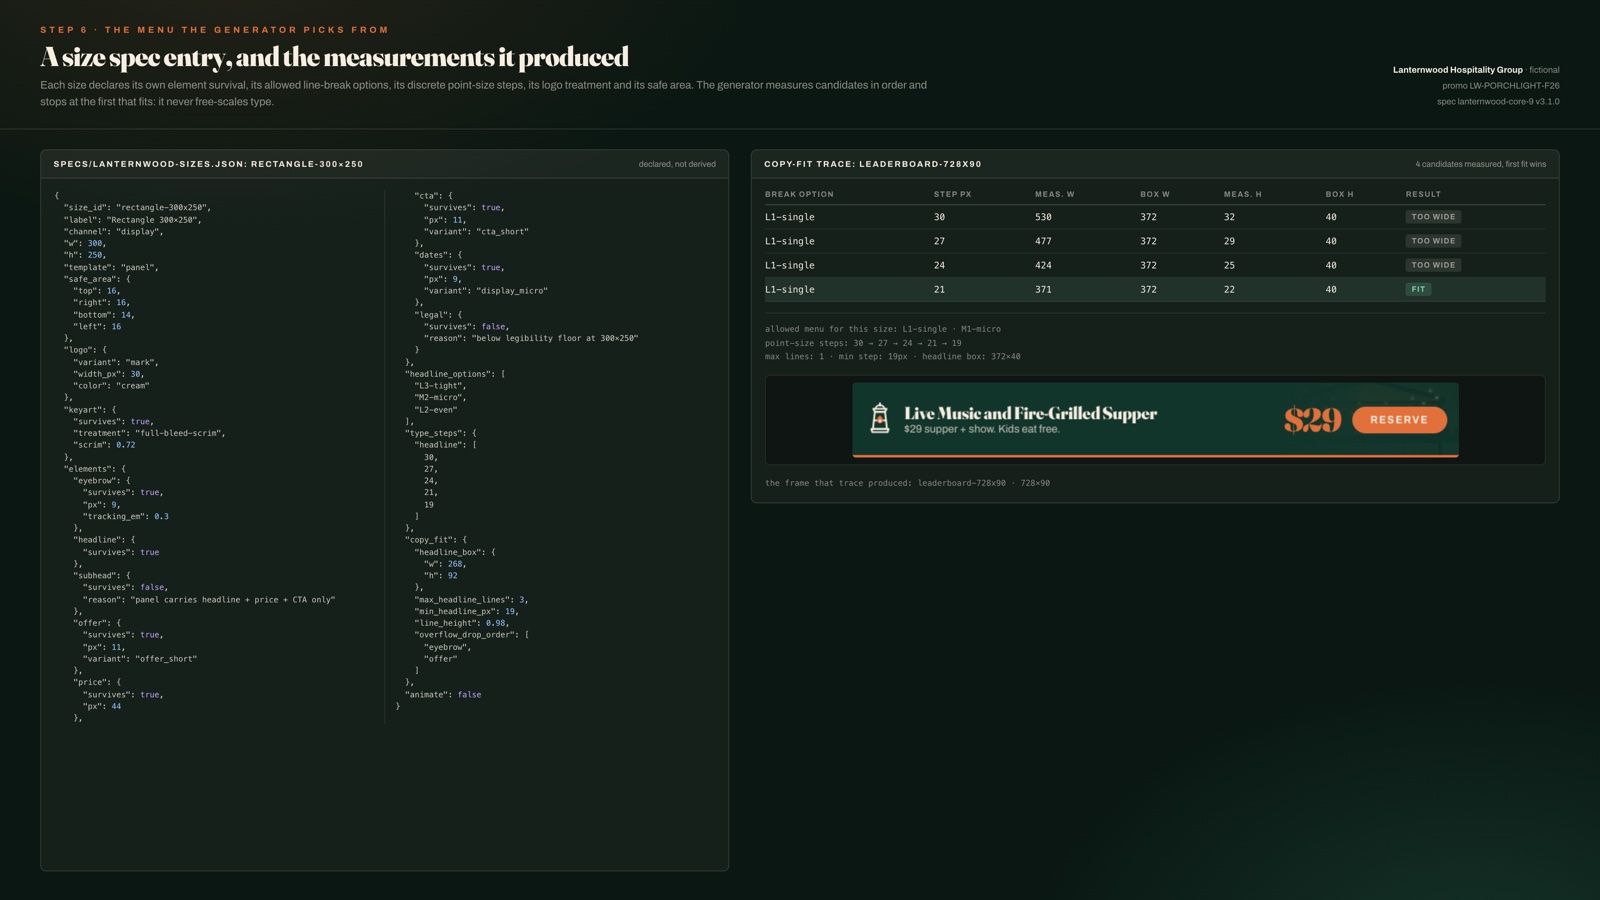Click the "L3-tight" headline option
The height and width of the screenshot is (900, 1600).
[440, 386]
